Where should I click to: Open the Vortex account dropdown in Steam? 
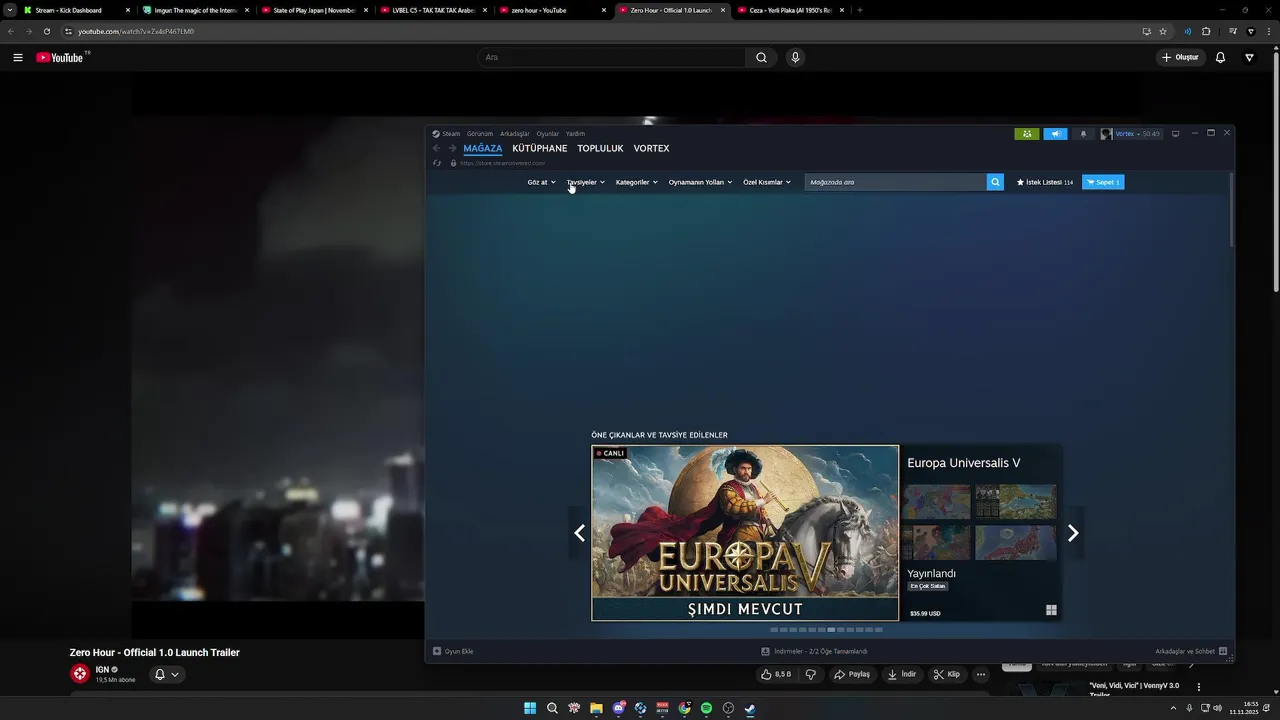(1130, 134)
